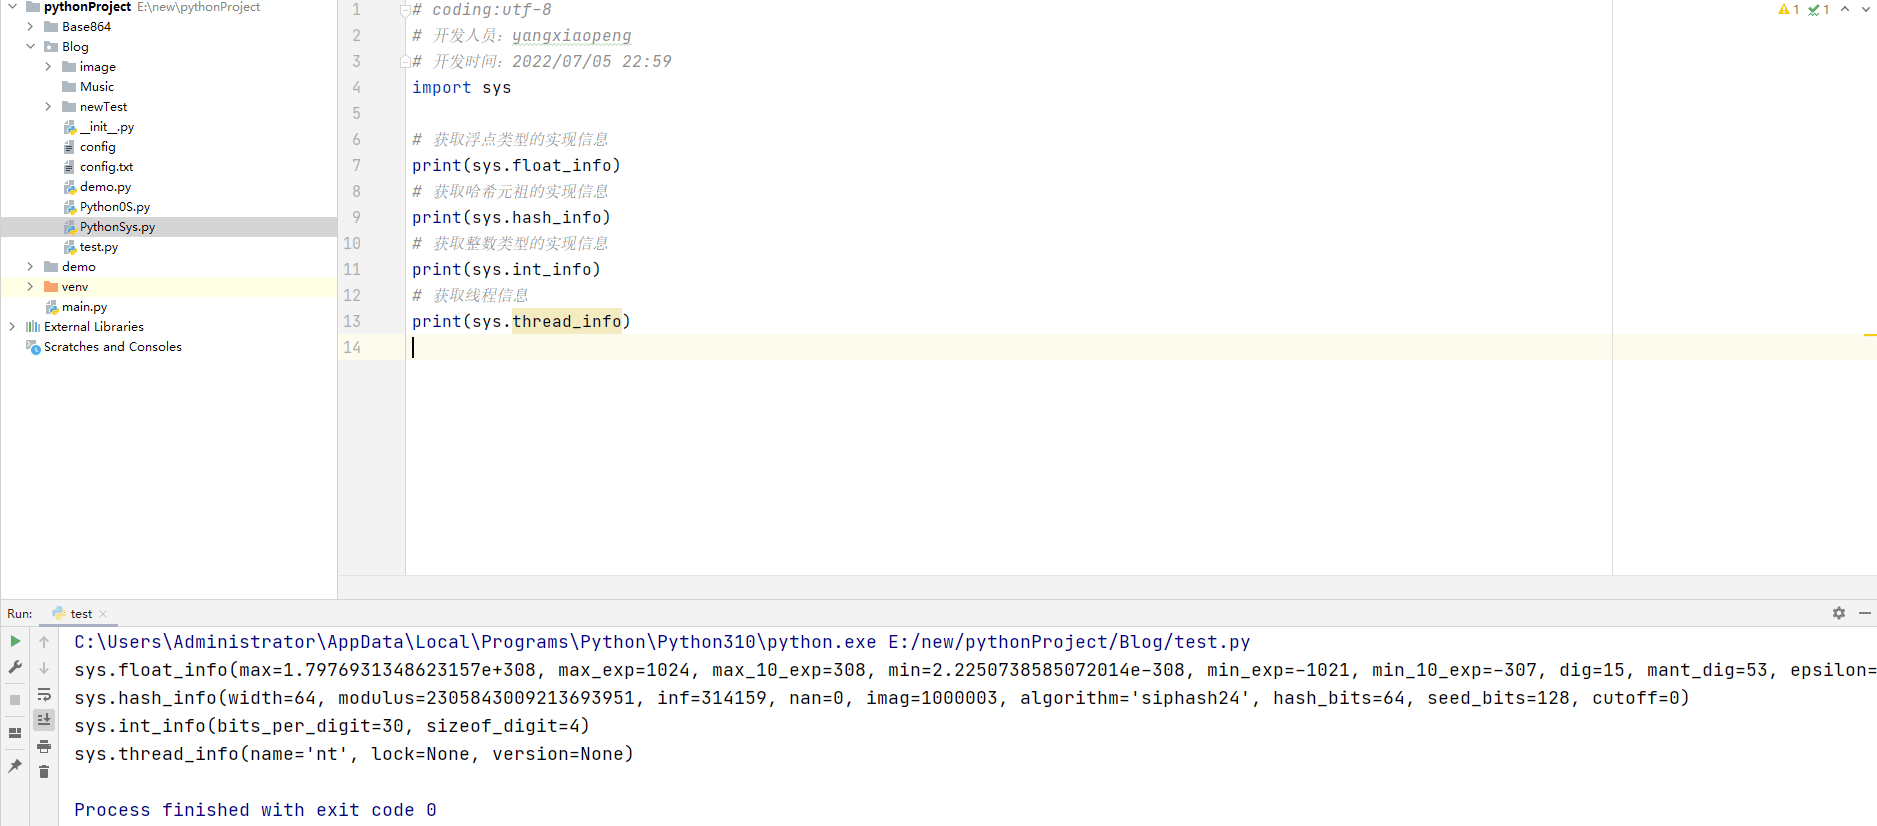Expand the demo folder

point(30,267)
